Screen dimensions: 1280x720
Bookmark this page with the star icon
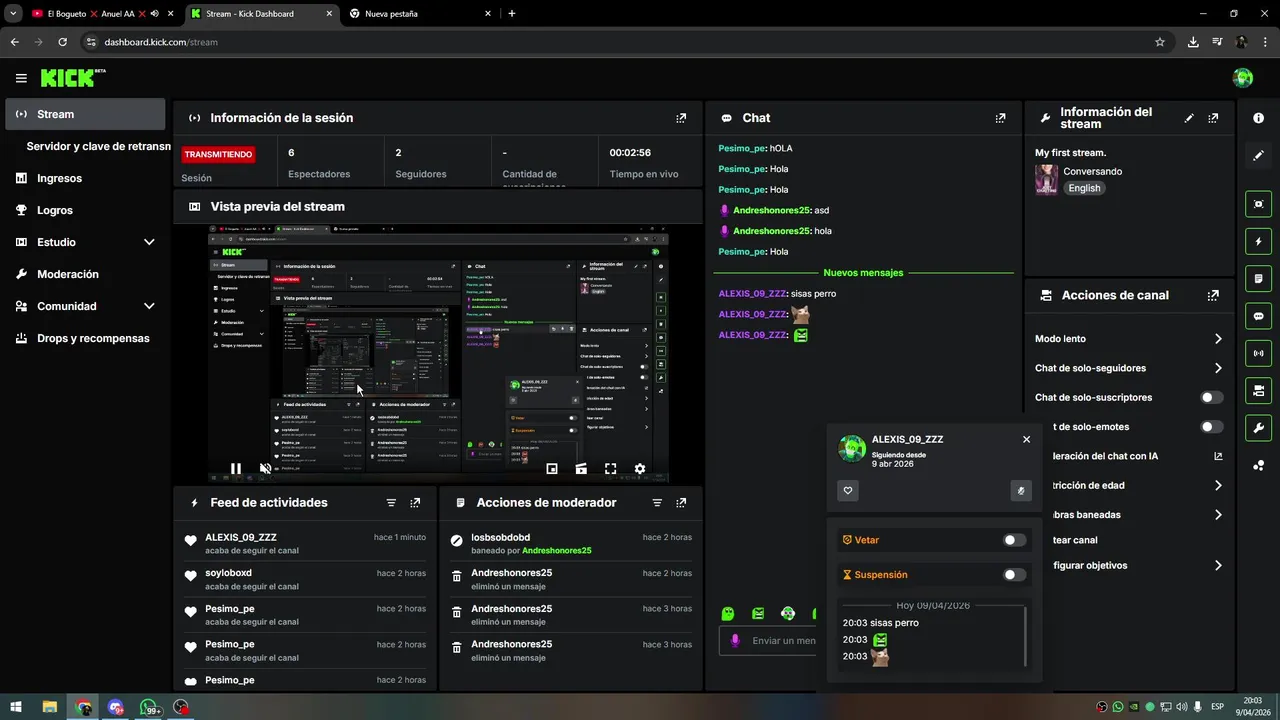coord(1160,42)
